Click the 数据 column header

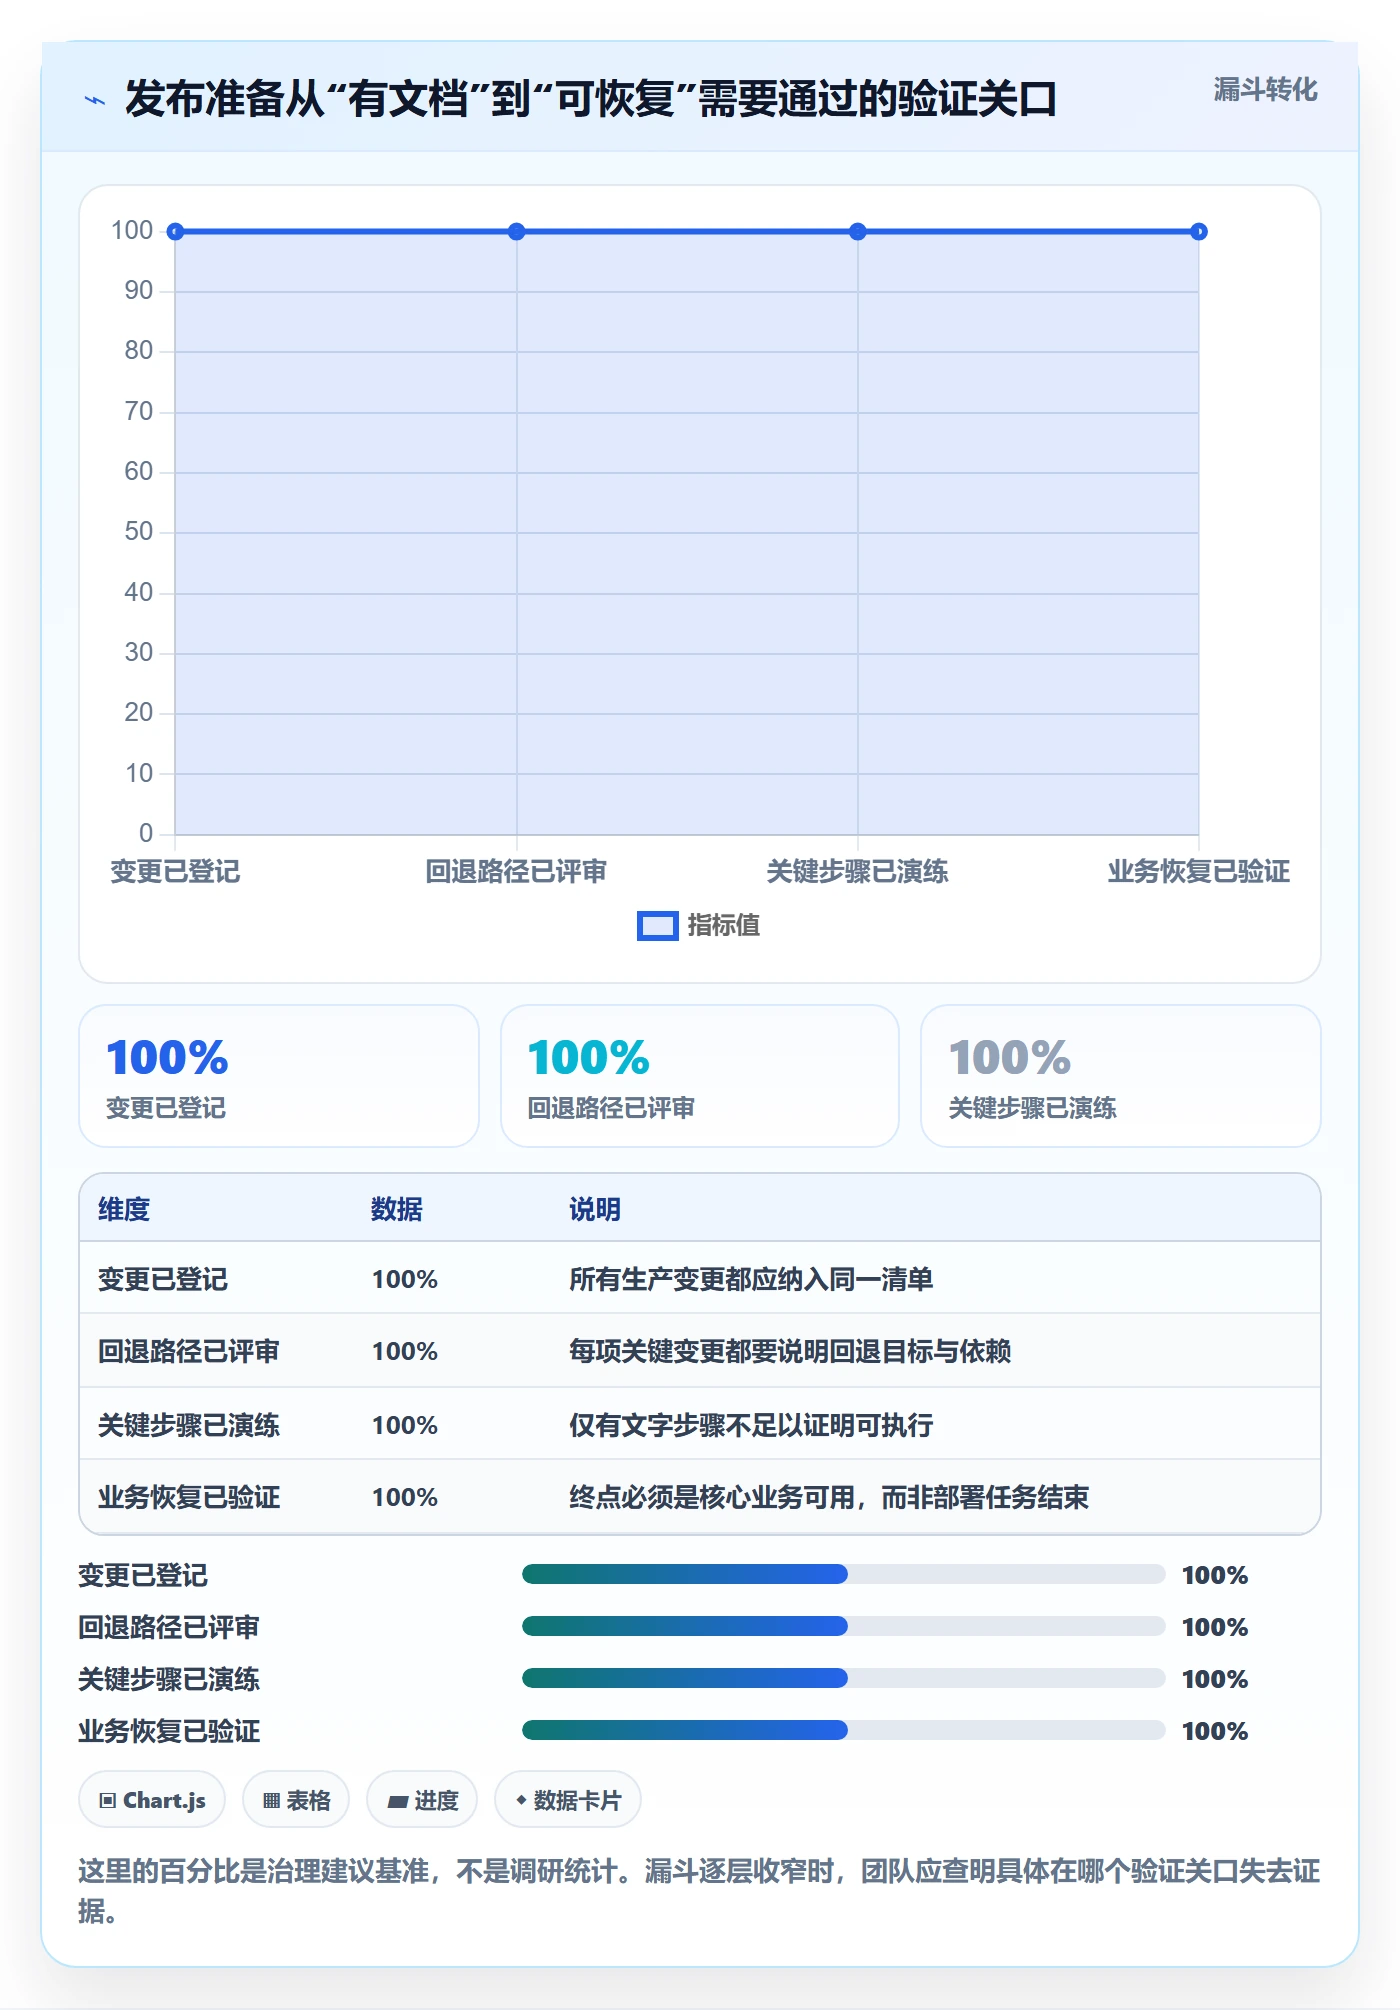pos(397,1209)
